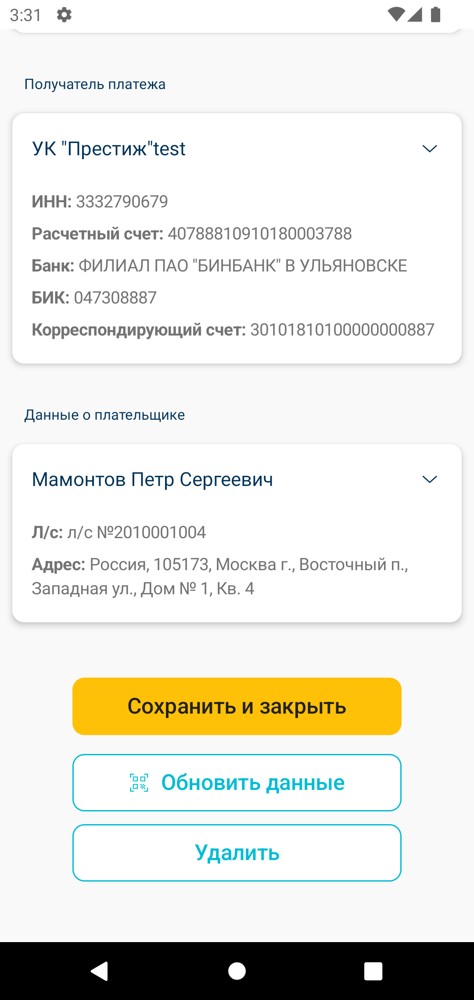The height and width of the screenshot is (1000, 474).
Task: Select the Расчетный счет number line
Action: click(x=192, y=234)
